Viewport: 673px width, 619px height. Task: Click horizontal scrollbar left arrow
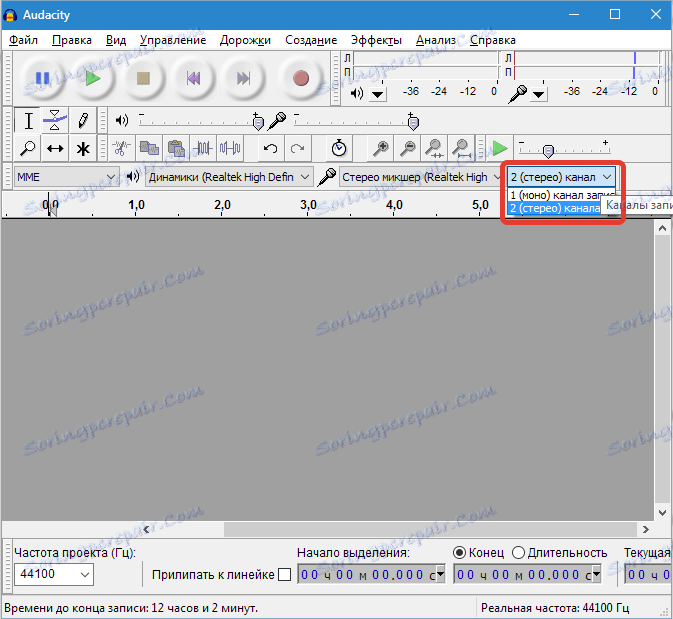tap(146, 529)
